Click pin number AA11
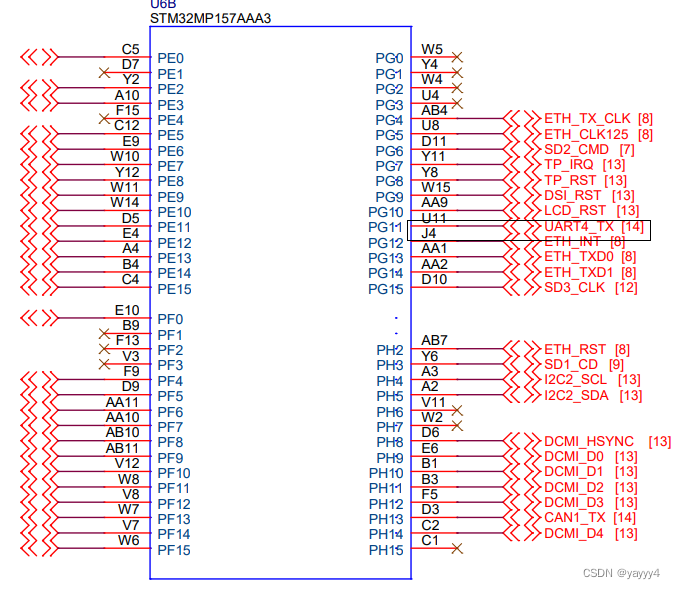 click(122, 403)
